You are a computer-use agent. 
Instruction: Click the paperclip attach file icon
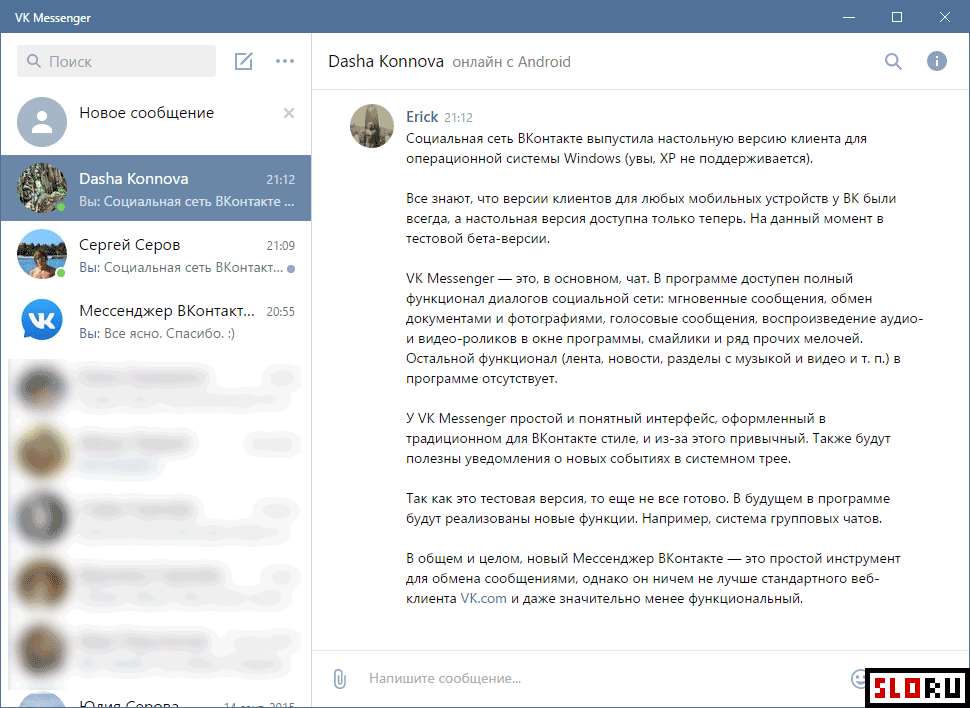[x=338, y=678]
